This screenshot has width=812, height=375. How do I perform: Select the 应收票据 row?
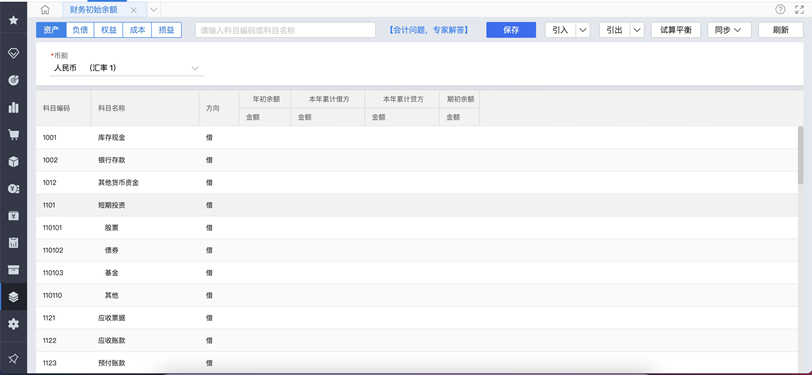click(x=417, y=318)
